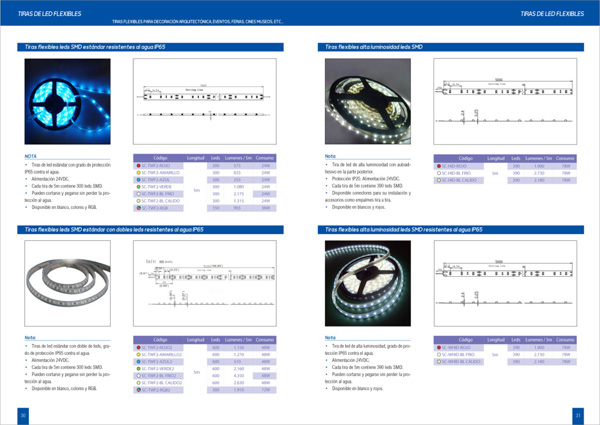Click the green dot beside SC-TWF2-VERDE
Screen dimensions: 600x425
click(139, 187)
